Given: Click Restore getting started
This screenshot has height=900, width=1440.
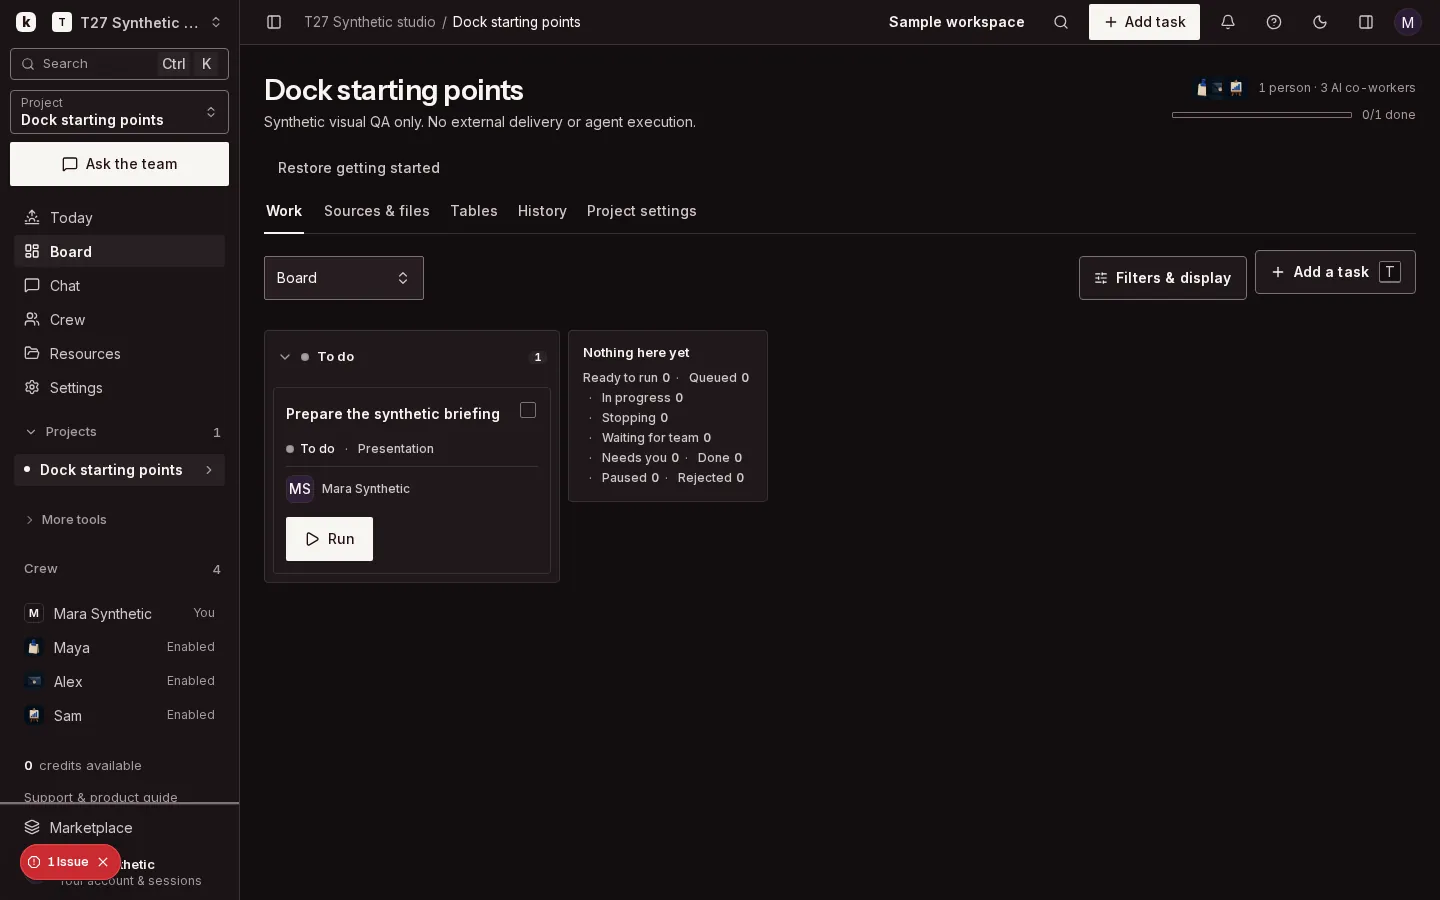Looking at the screenshot, I should [359, 168].
